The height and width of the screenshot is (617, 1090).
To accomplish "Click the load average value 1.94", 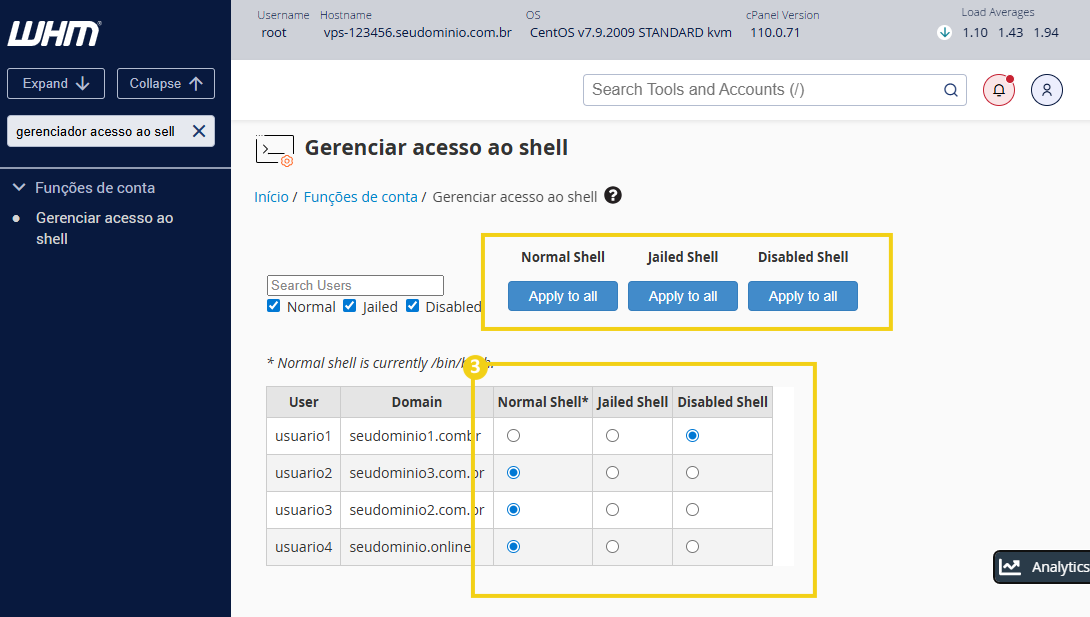I will pos(1046,33).
